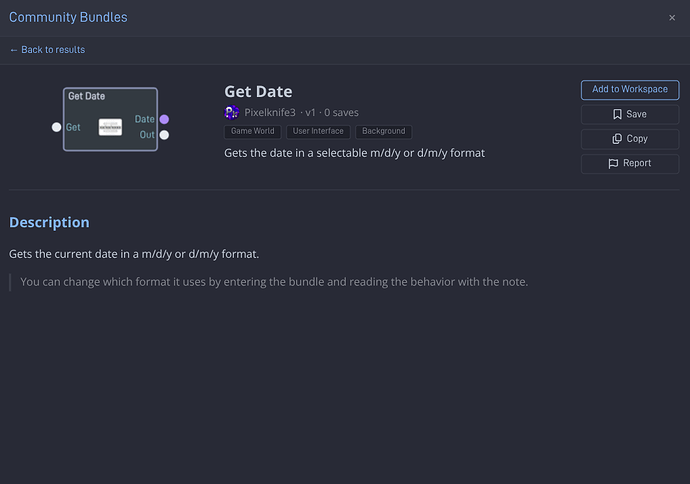Select the Game World tag

coord(253,131)
